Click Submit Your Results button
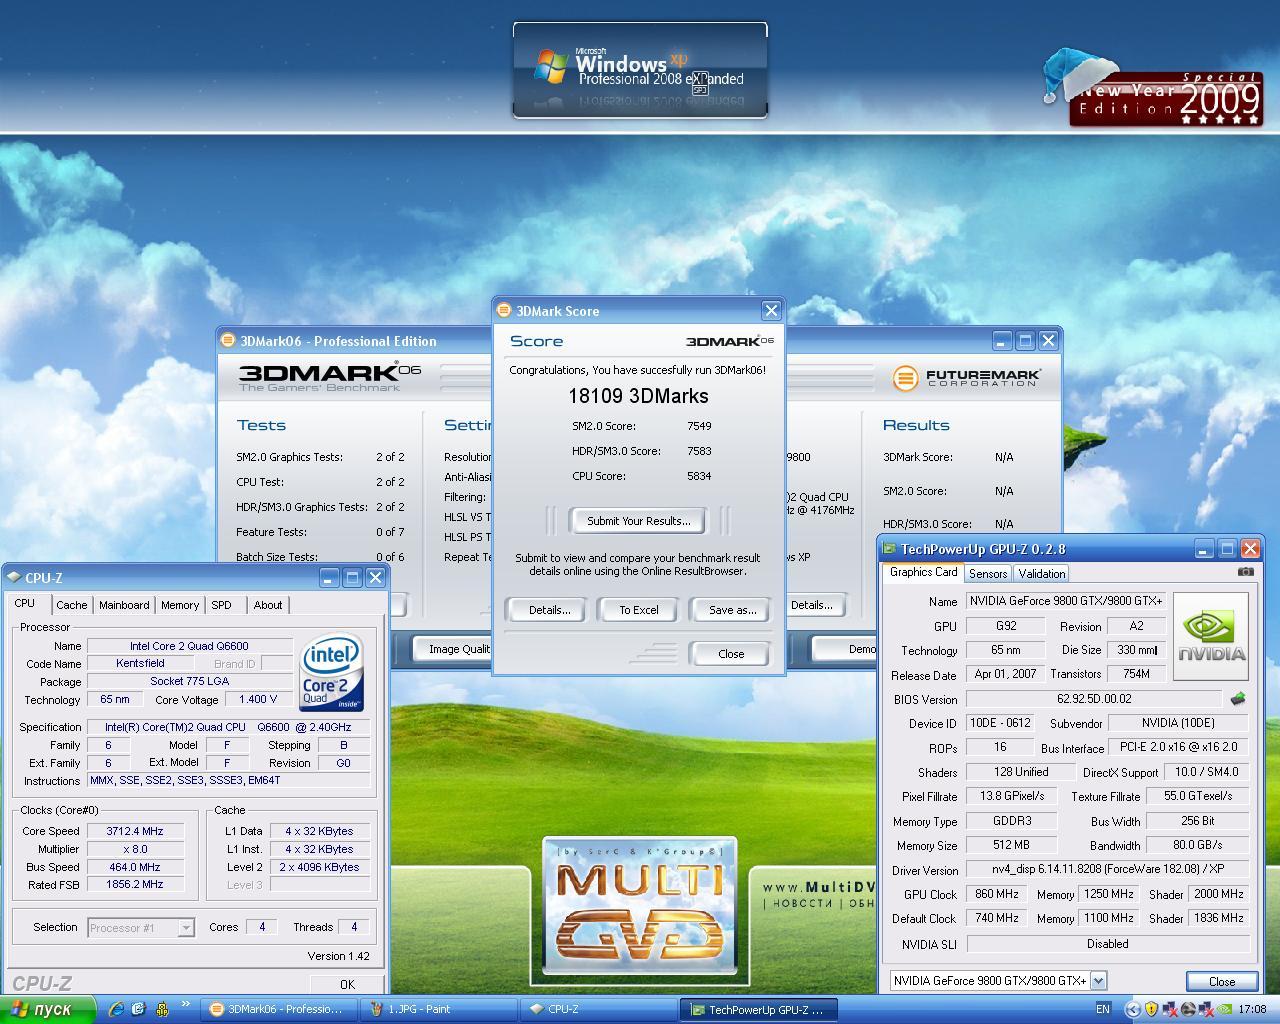The width and height of the screenshot is (1280, 1024). 638,521
